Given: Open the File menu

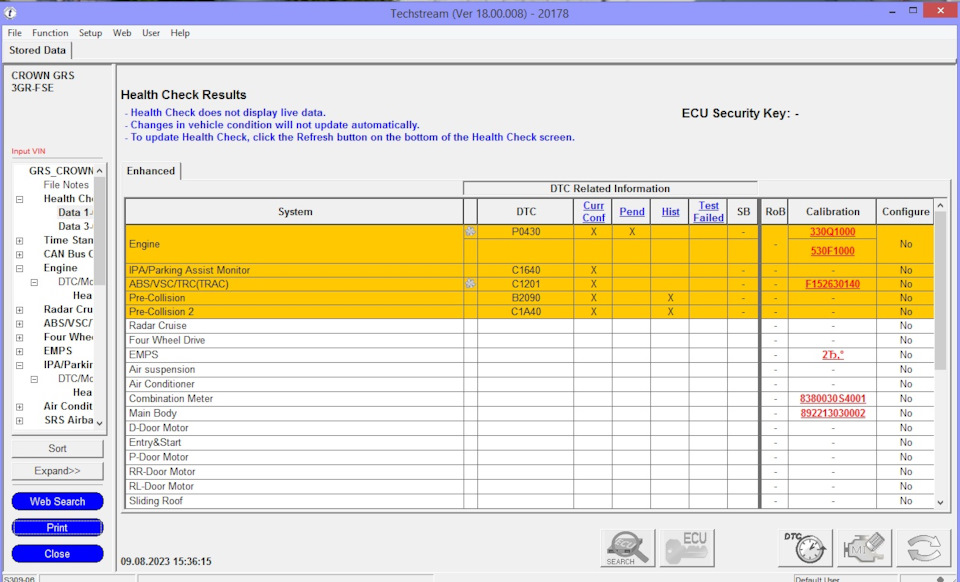Looking at the screenshot, I should click(15, 33).
